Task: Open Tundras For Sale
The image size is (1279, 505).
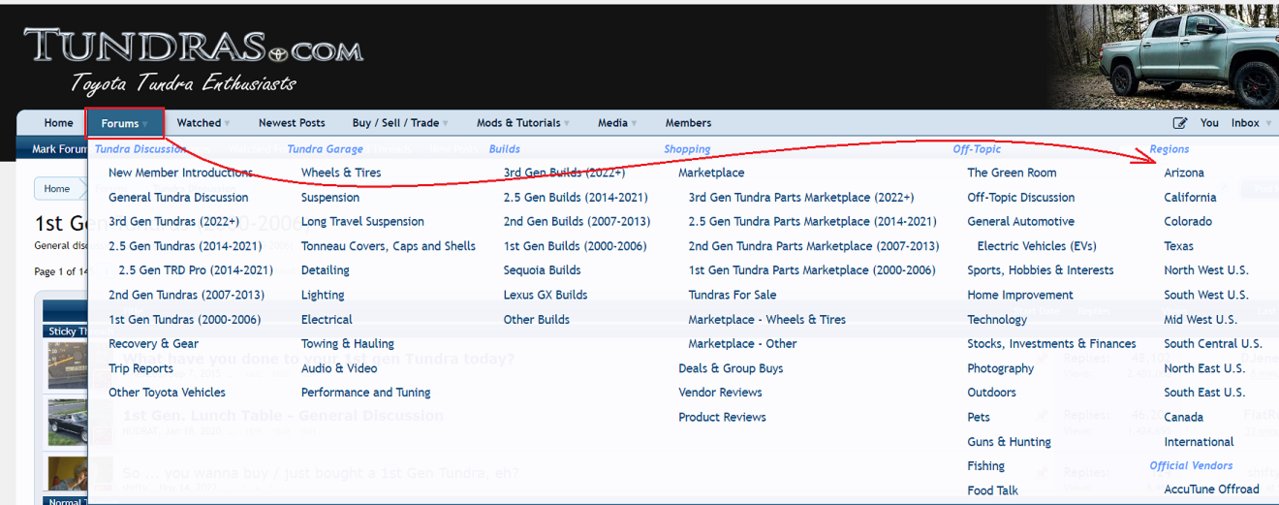Action: pos(732,295)
